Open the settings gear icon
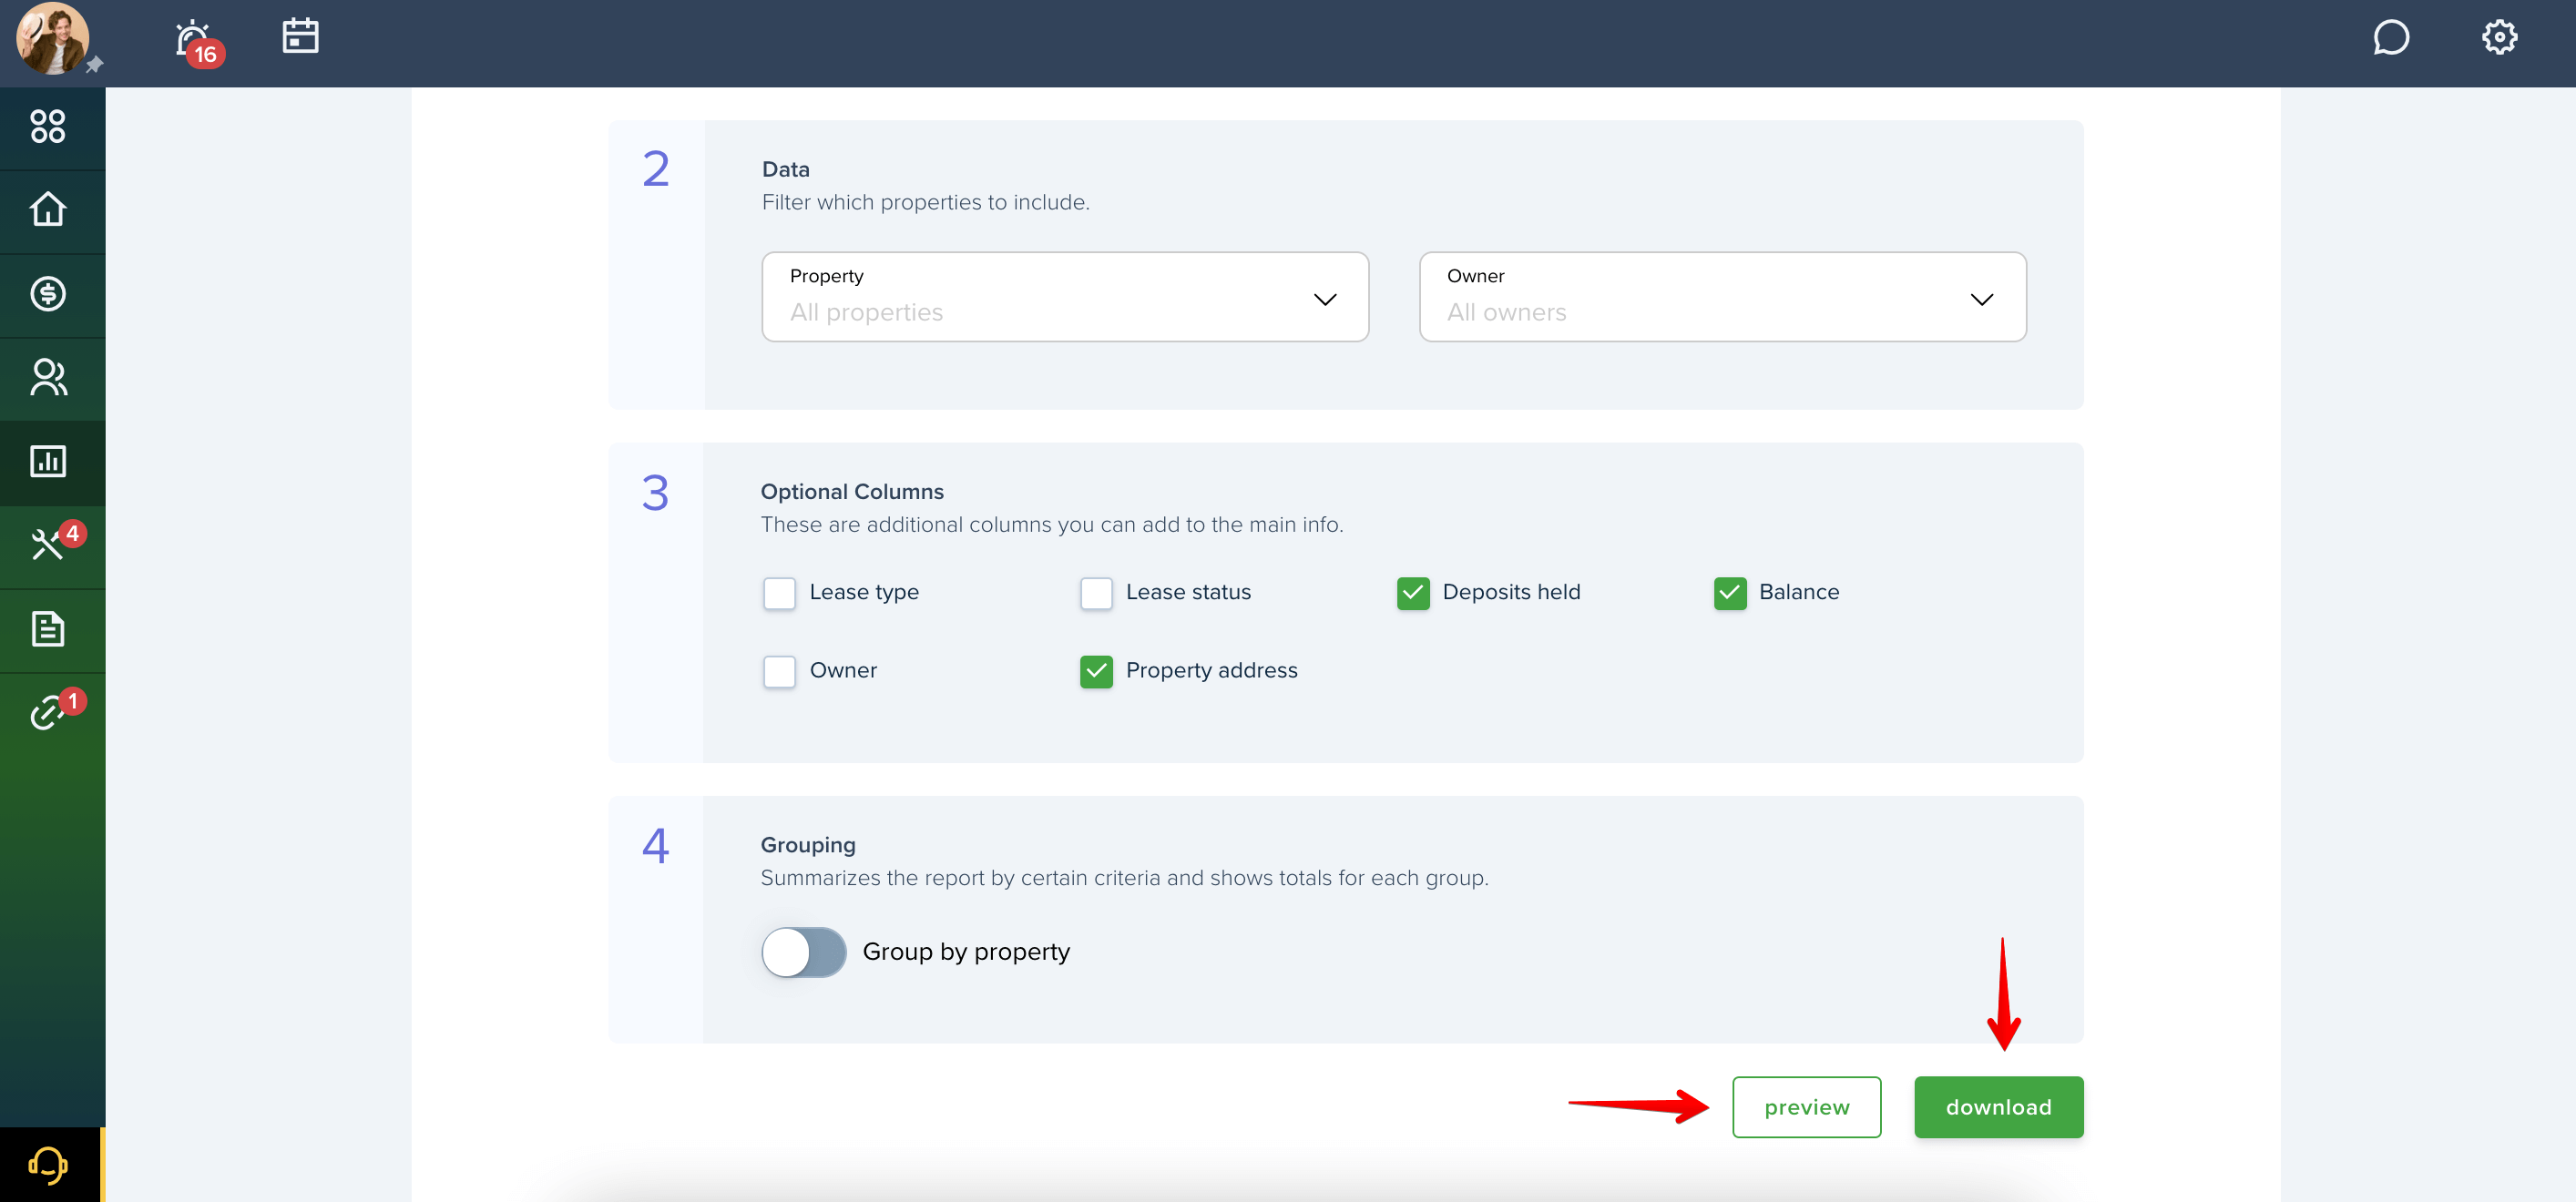 click(2499, 38)
